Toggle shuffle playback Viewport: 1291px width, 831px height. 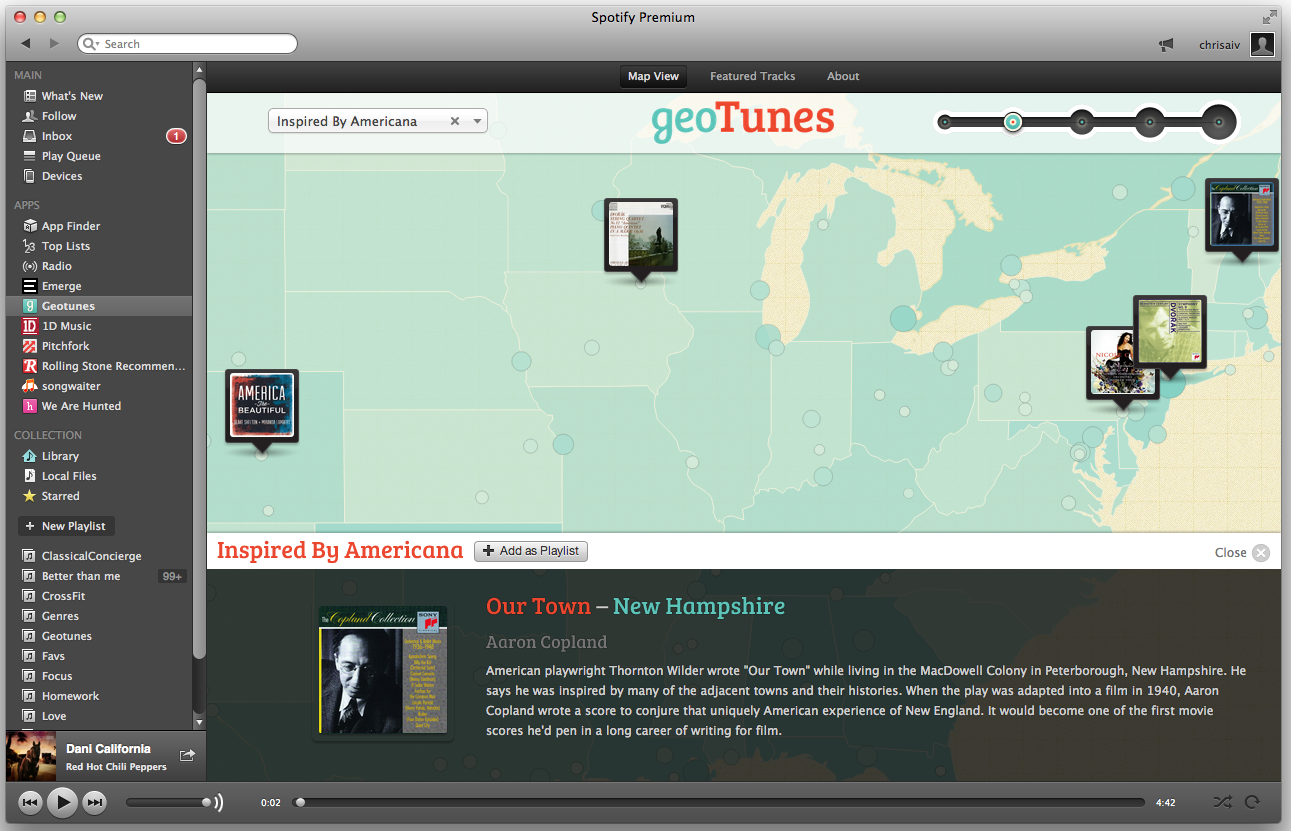click(1222, 802)
